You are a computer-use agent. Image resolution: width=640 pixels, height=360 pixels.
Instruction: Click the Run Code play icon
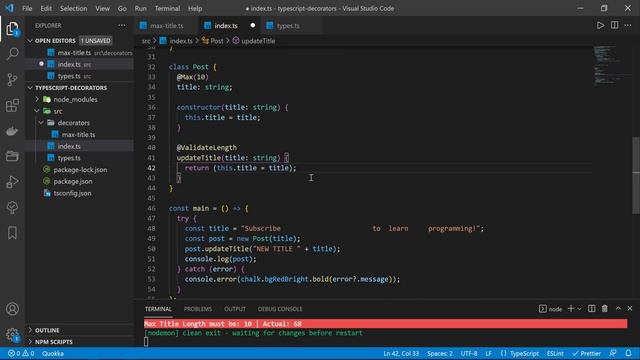[600, 25]
